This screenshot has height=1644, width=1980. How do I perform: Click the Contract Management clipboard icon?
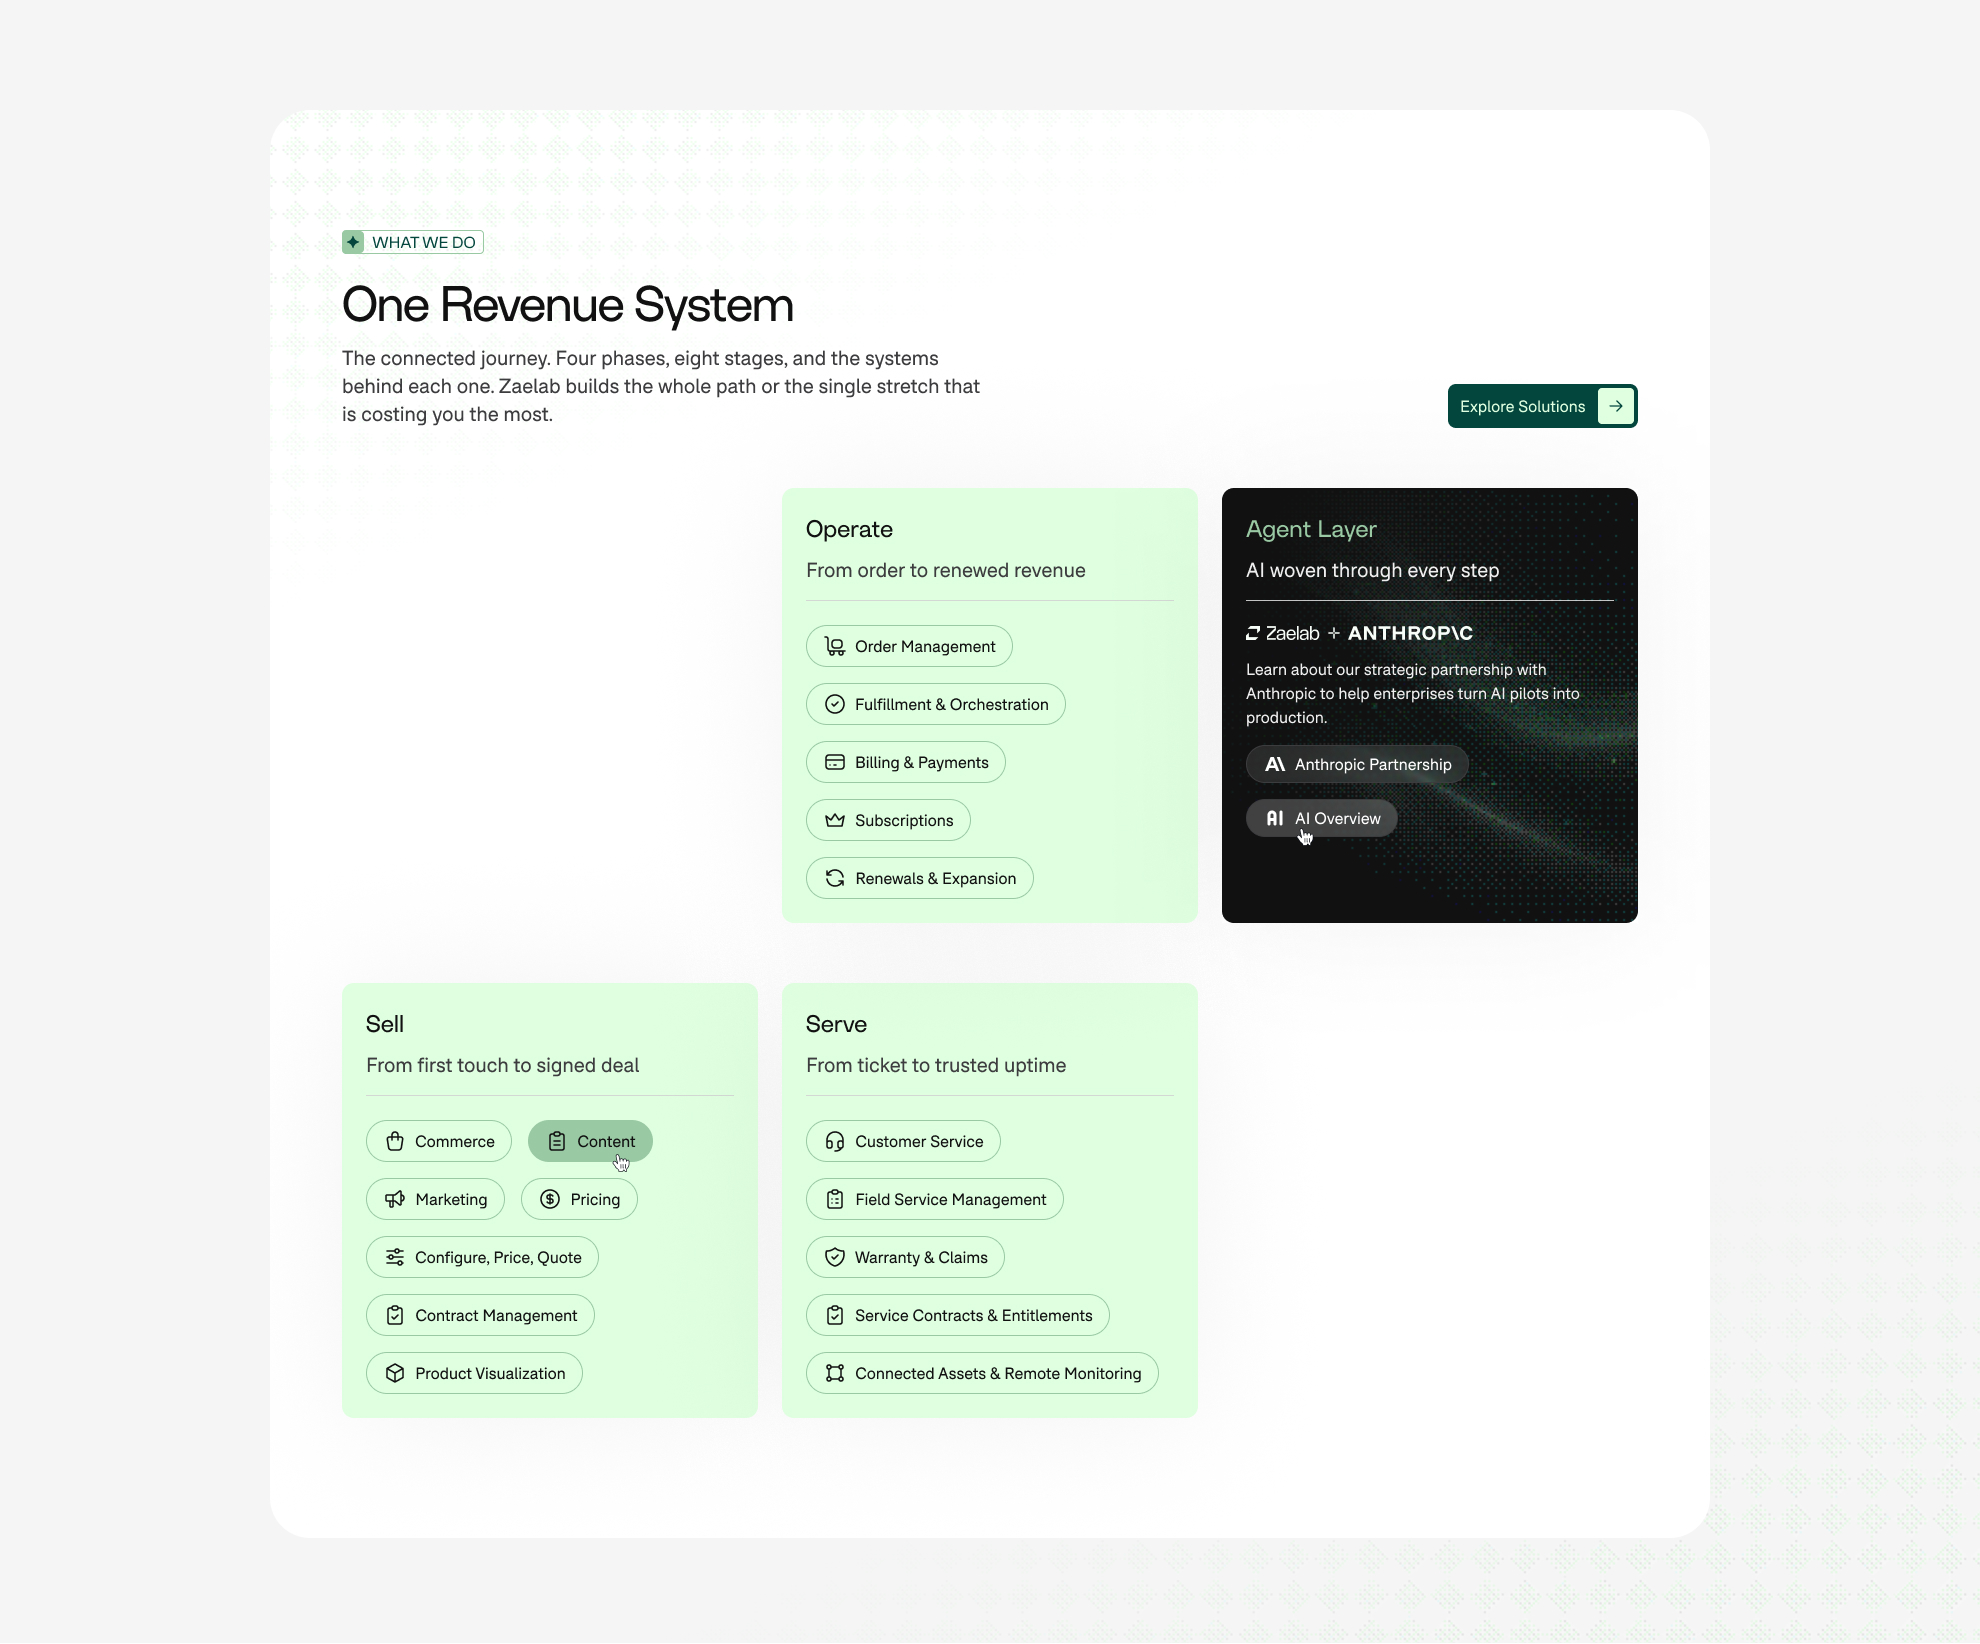coord(395,1316)
